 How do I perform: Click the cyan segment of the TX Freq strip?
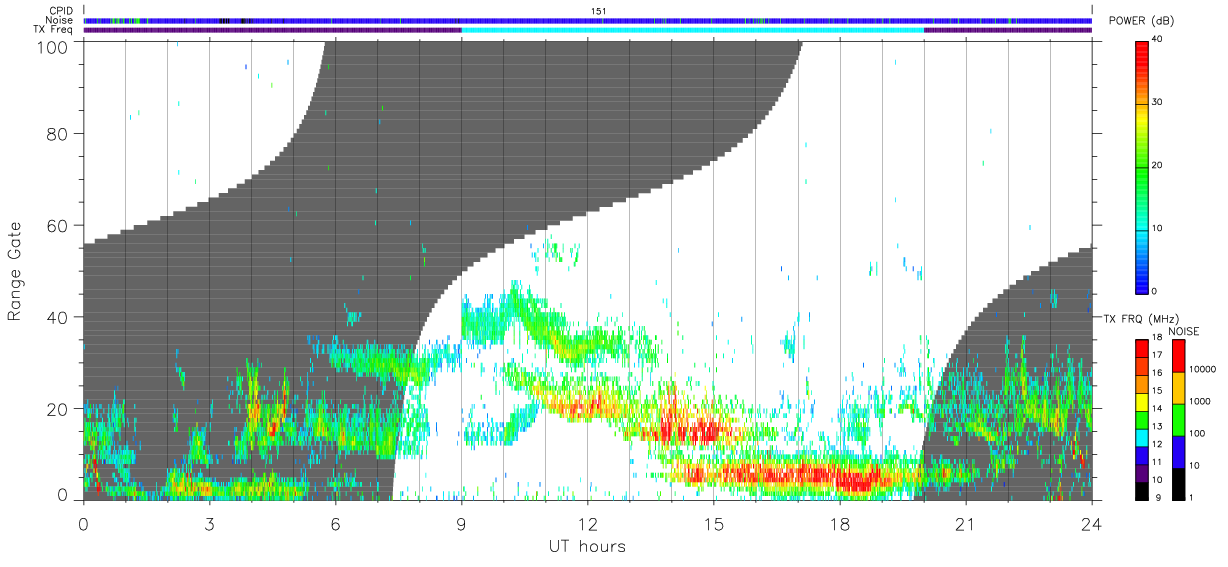[x=692, y=30]
